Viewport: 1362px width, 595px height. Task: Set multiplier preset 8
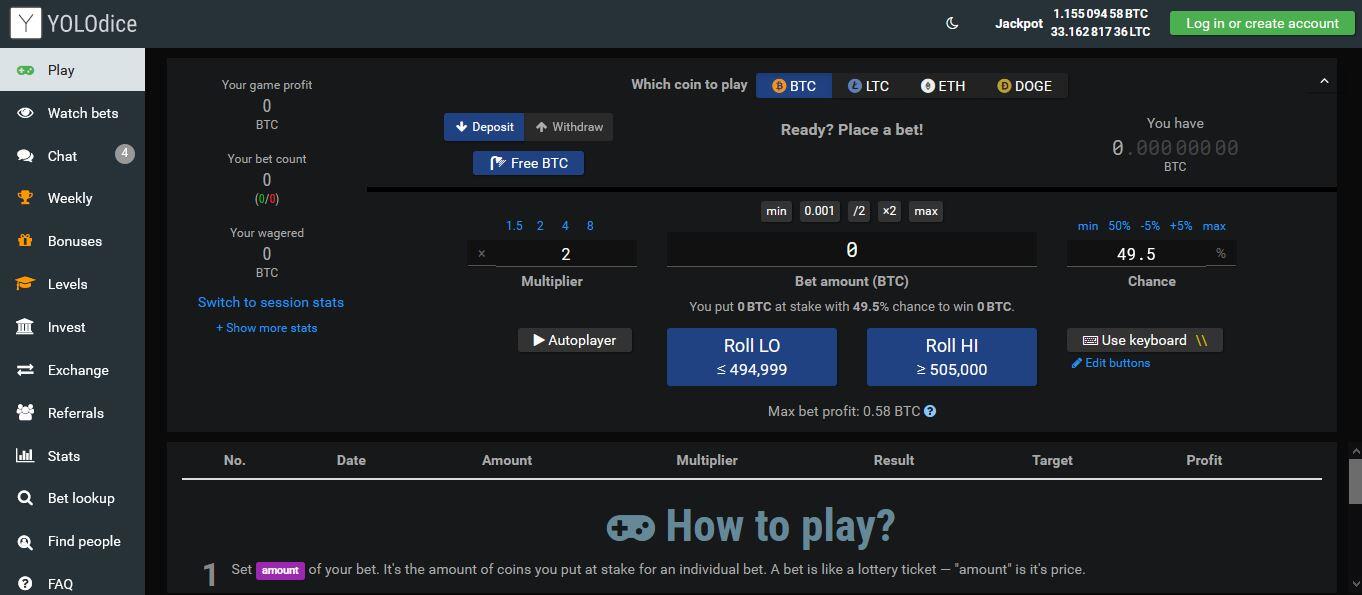590,226
